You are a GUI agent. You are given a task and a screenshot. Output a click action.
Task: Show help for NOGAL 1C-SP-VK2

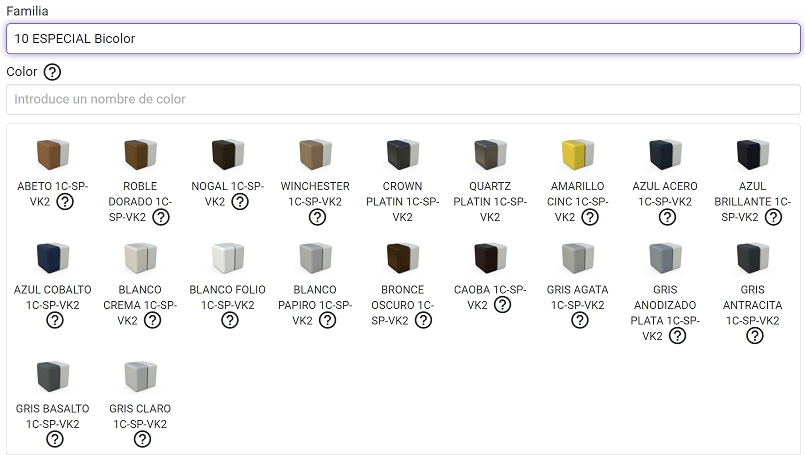[240, 202]
